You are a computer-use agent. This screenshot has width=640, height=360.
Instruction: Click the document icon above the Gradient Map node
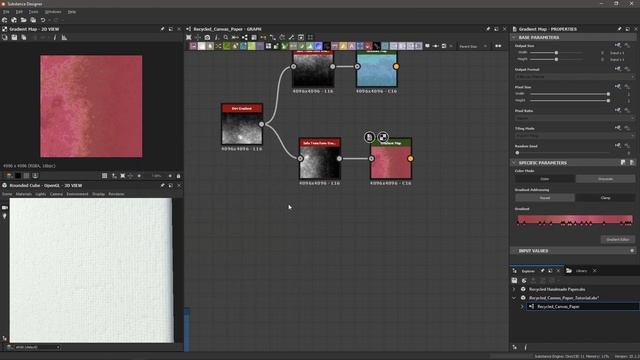tap(369, 137)
